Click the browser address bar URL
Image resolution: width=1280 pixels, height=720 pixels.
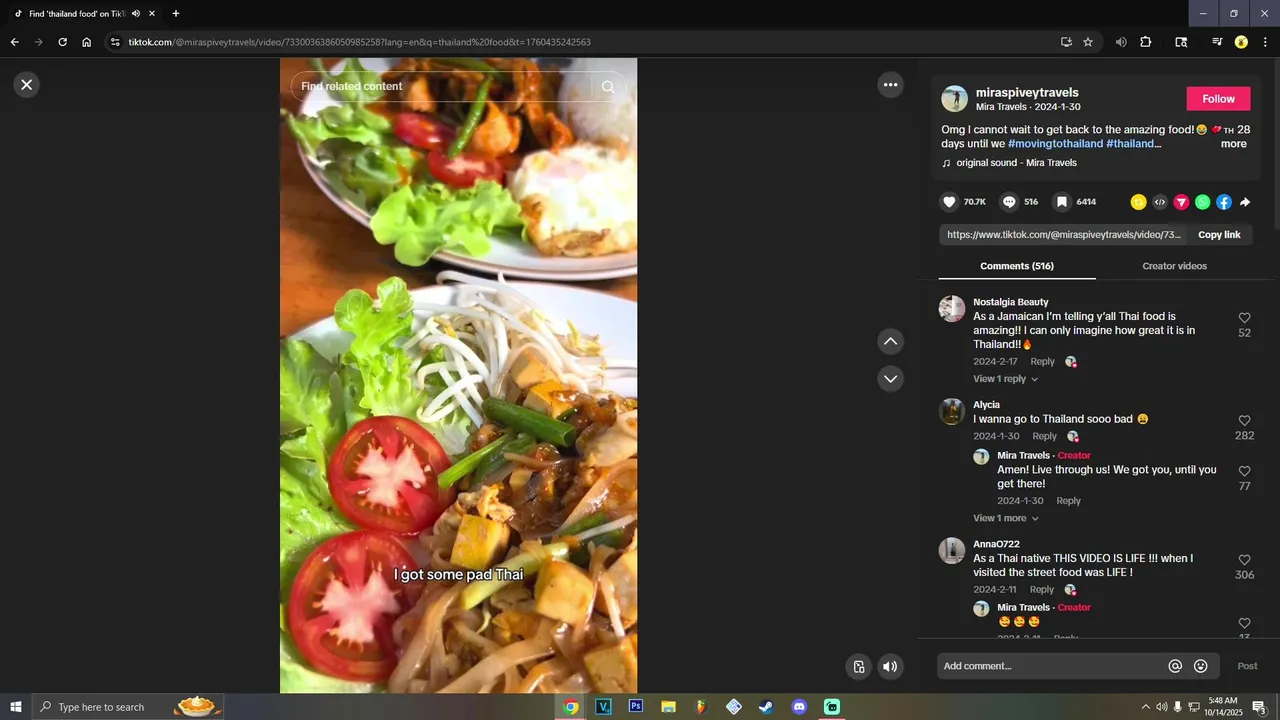(360, 42)
